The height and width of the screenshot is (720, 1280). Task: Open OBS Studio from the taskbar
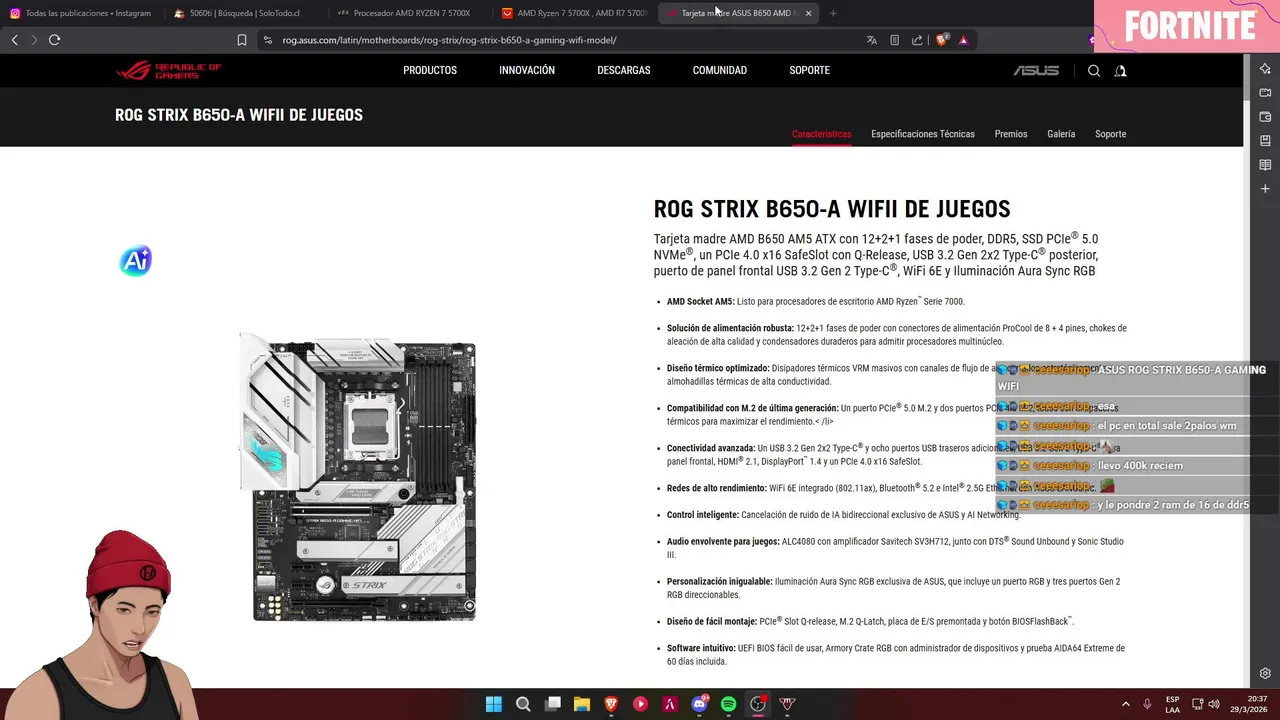click(758, 704)
